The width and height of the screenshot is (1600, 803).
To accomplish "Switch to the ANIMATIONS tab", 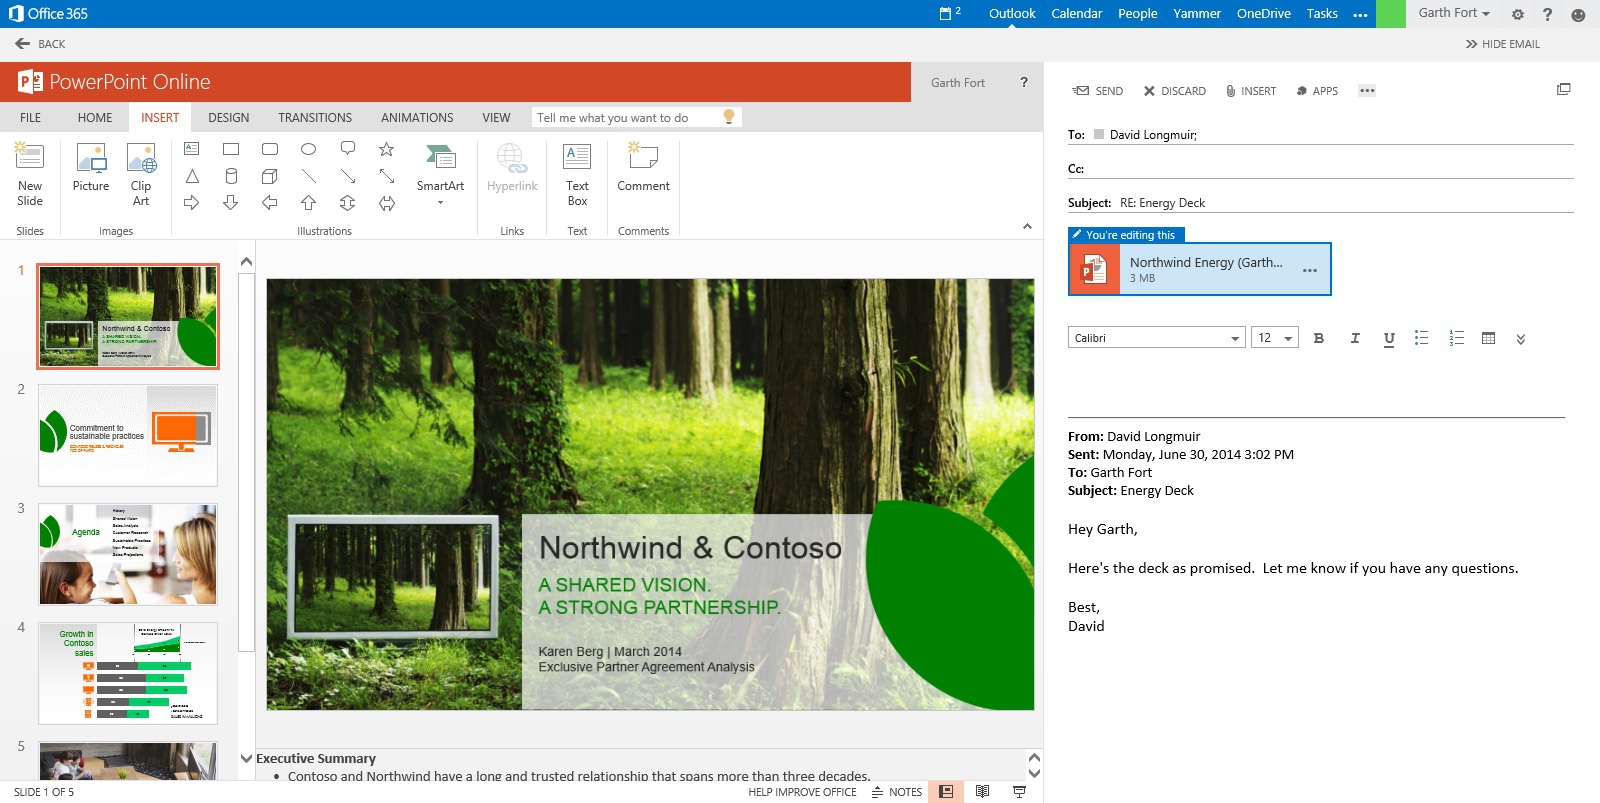I will (417, 117).
